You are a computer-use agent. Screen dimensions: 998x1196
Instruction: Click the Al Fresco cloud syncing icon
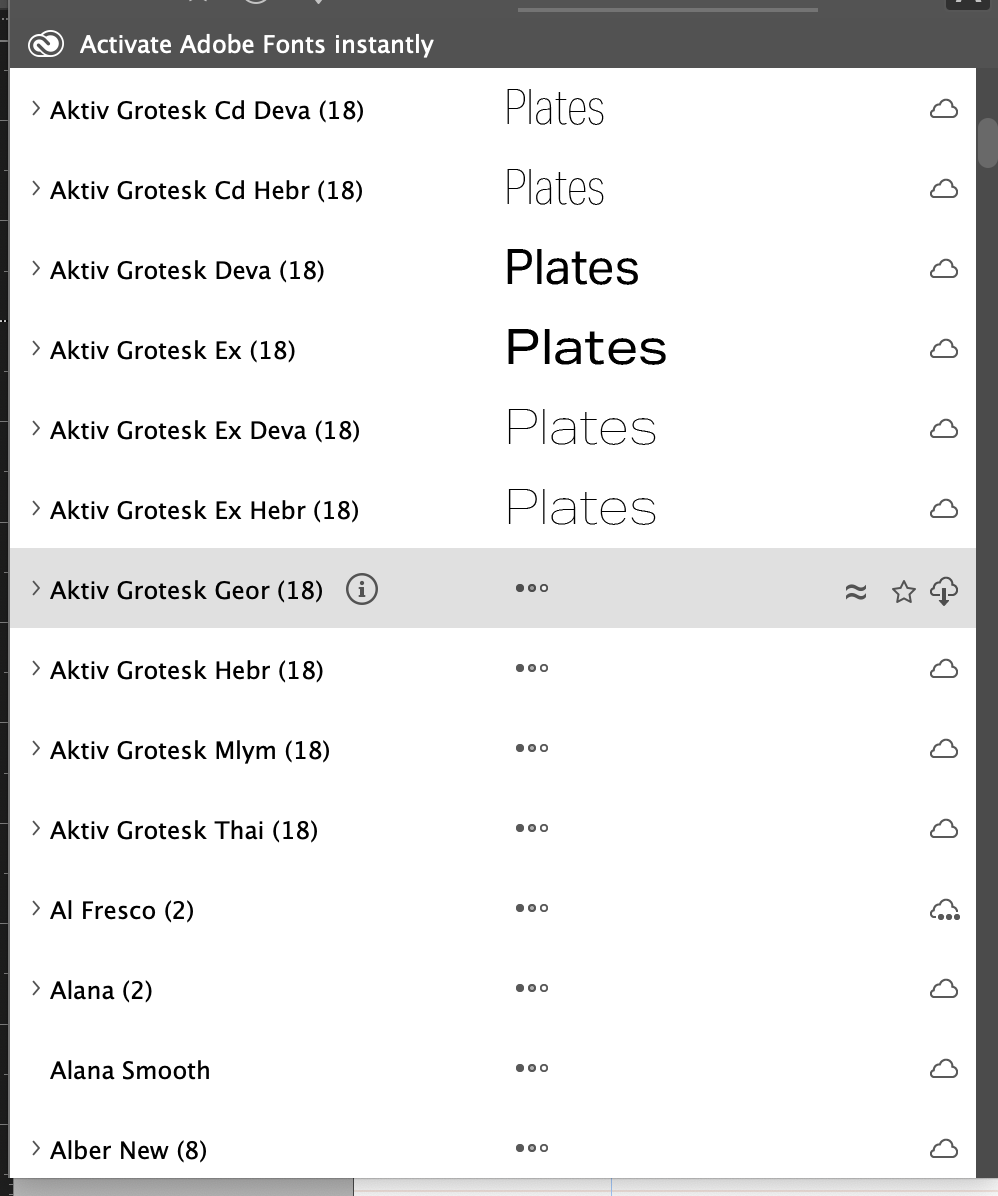point(944,910)
